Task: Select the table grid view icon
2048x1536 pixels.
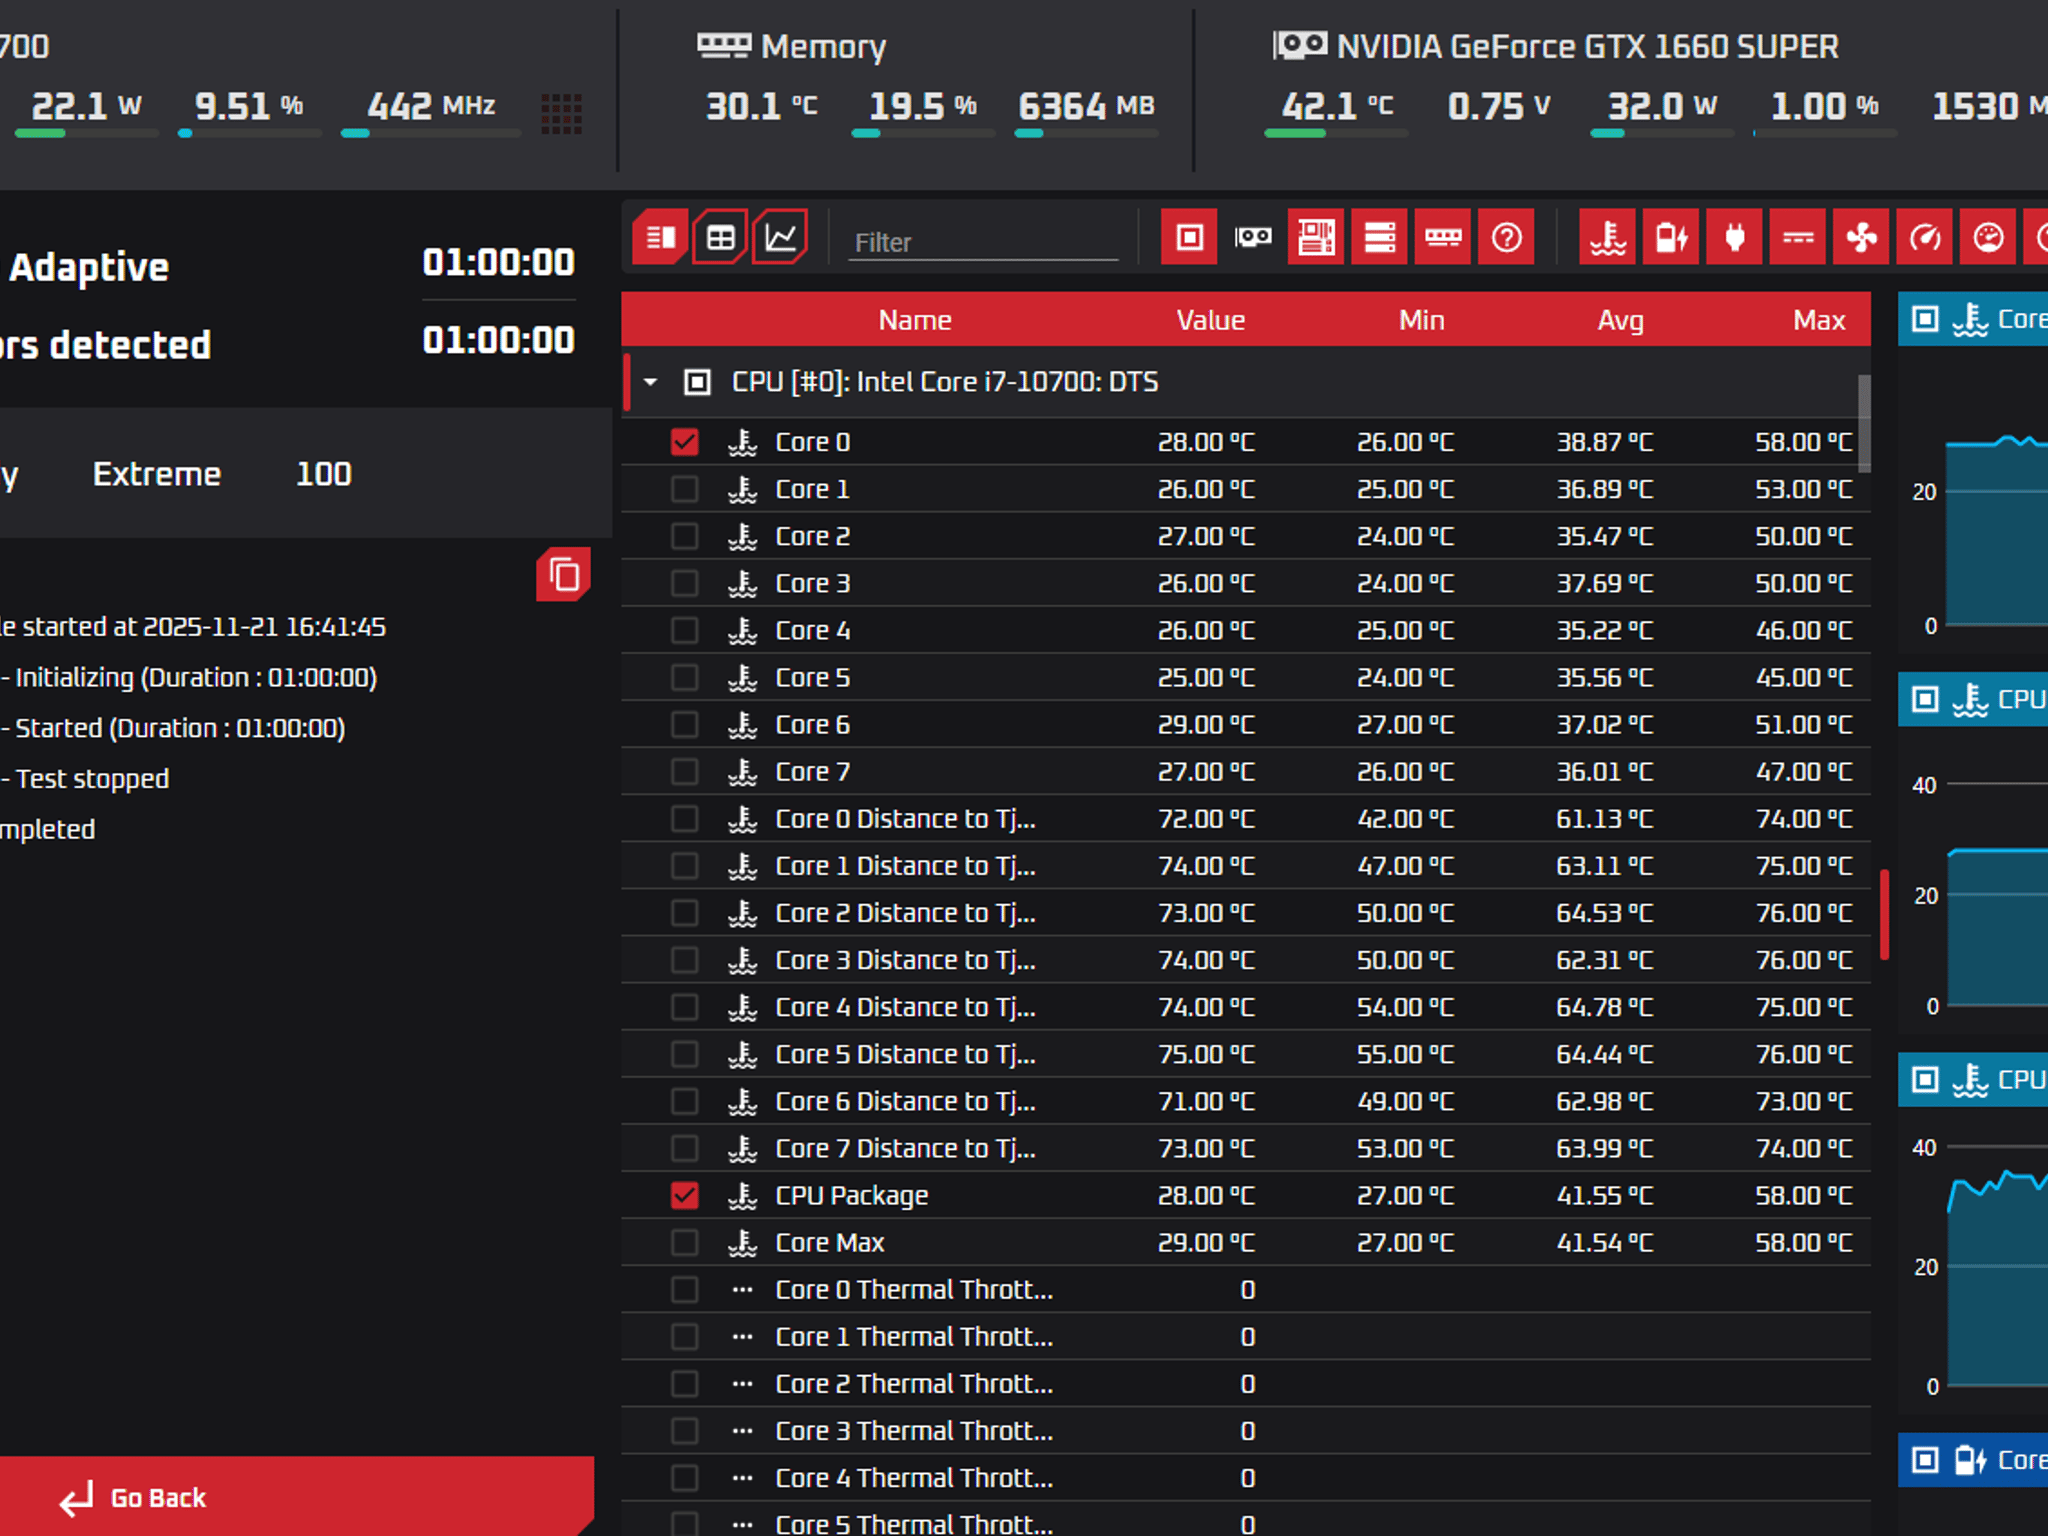Action: click(x=720, y=237)
